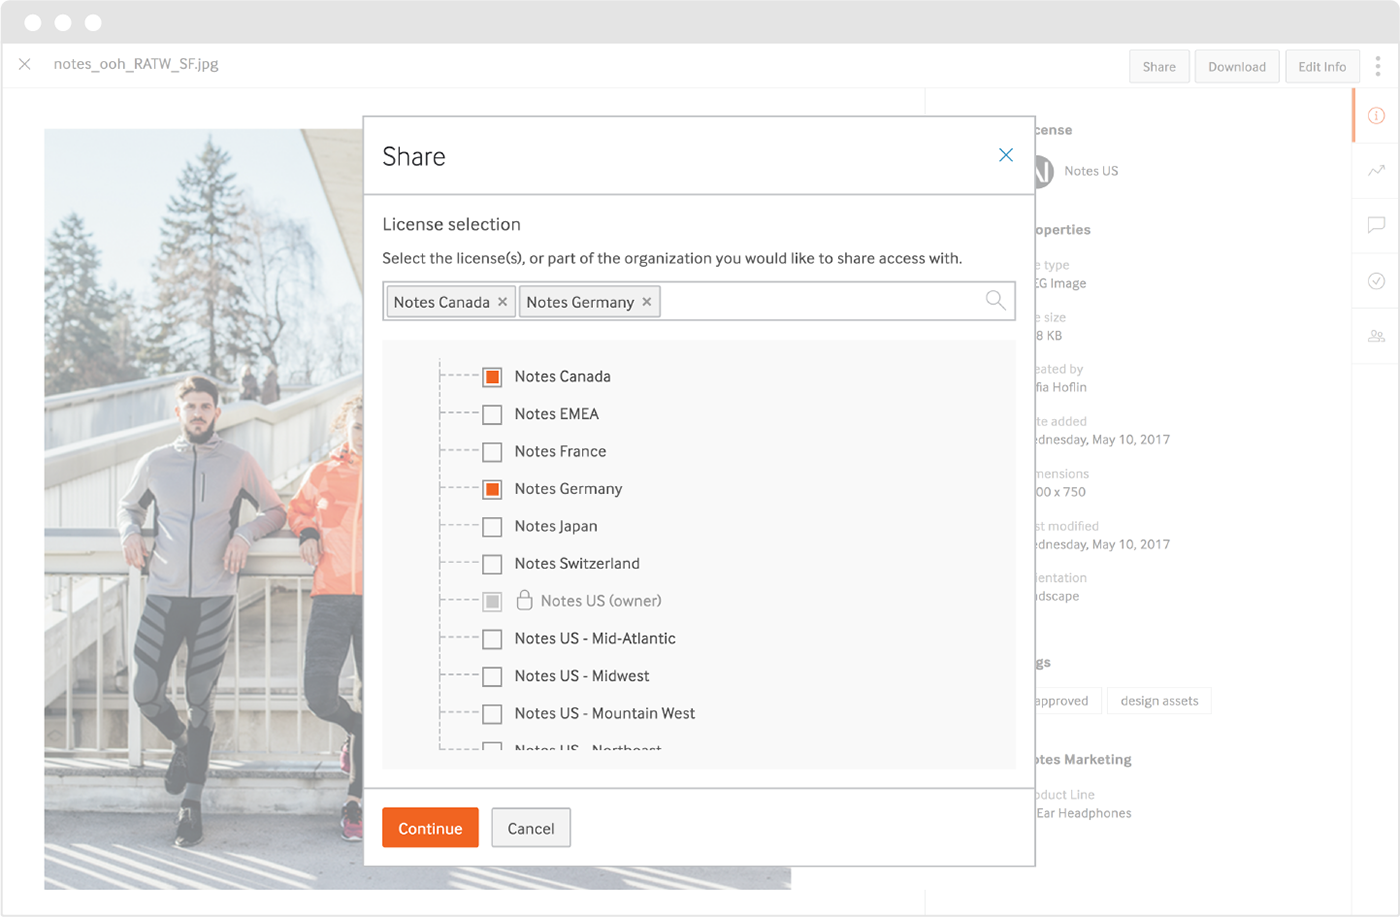Select the 'Notes France' tree label
The height and width of the screenshot is (917, 1400).
(x=560, y=451)
